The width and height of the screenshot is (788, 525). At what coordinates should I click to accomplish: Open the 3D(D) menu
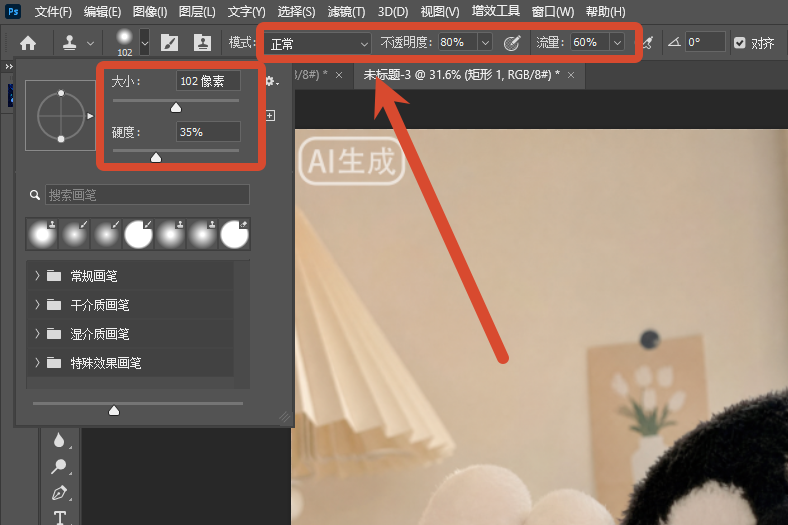pyautogui.click(x=392, y=12)
